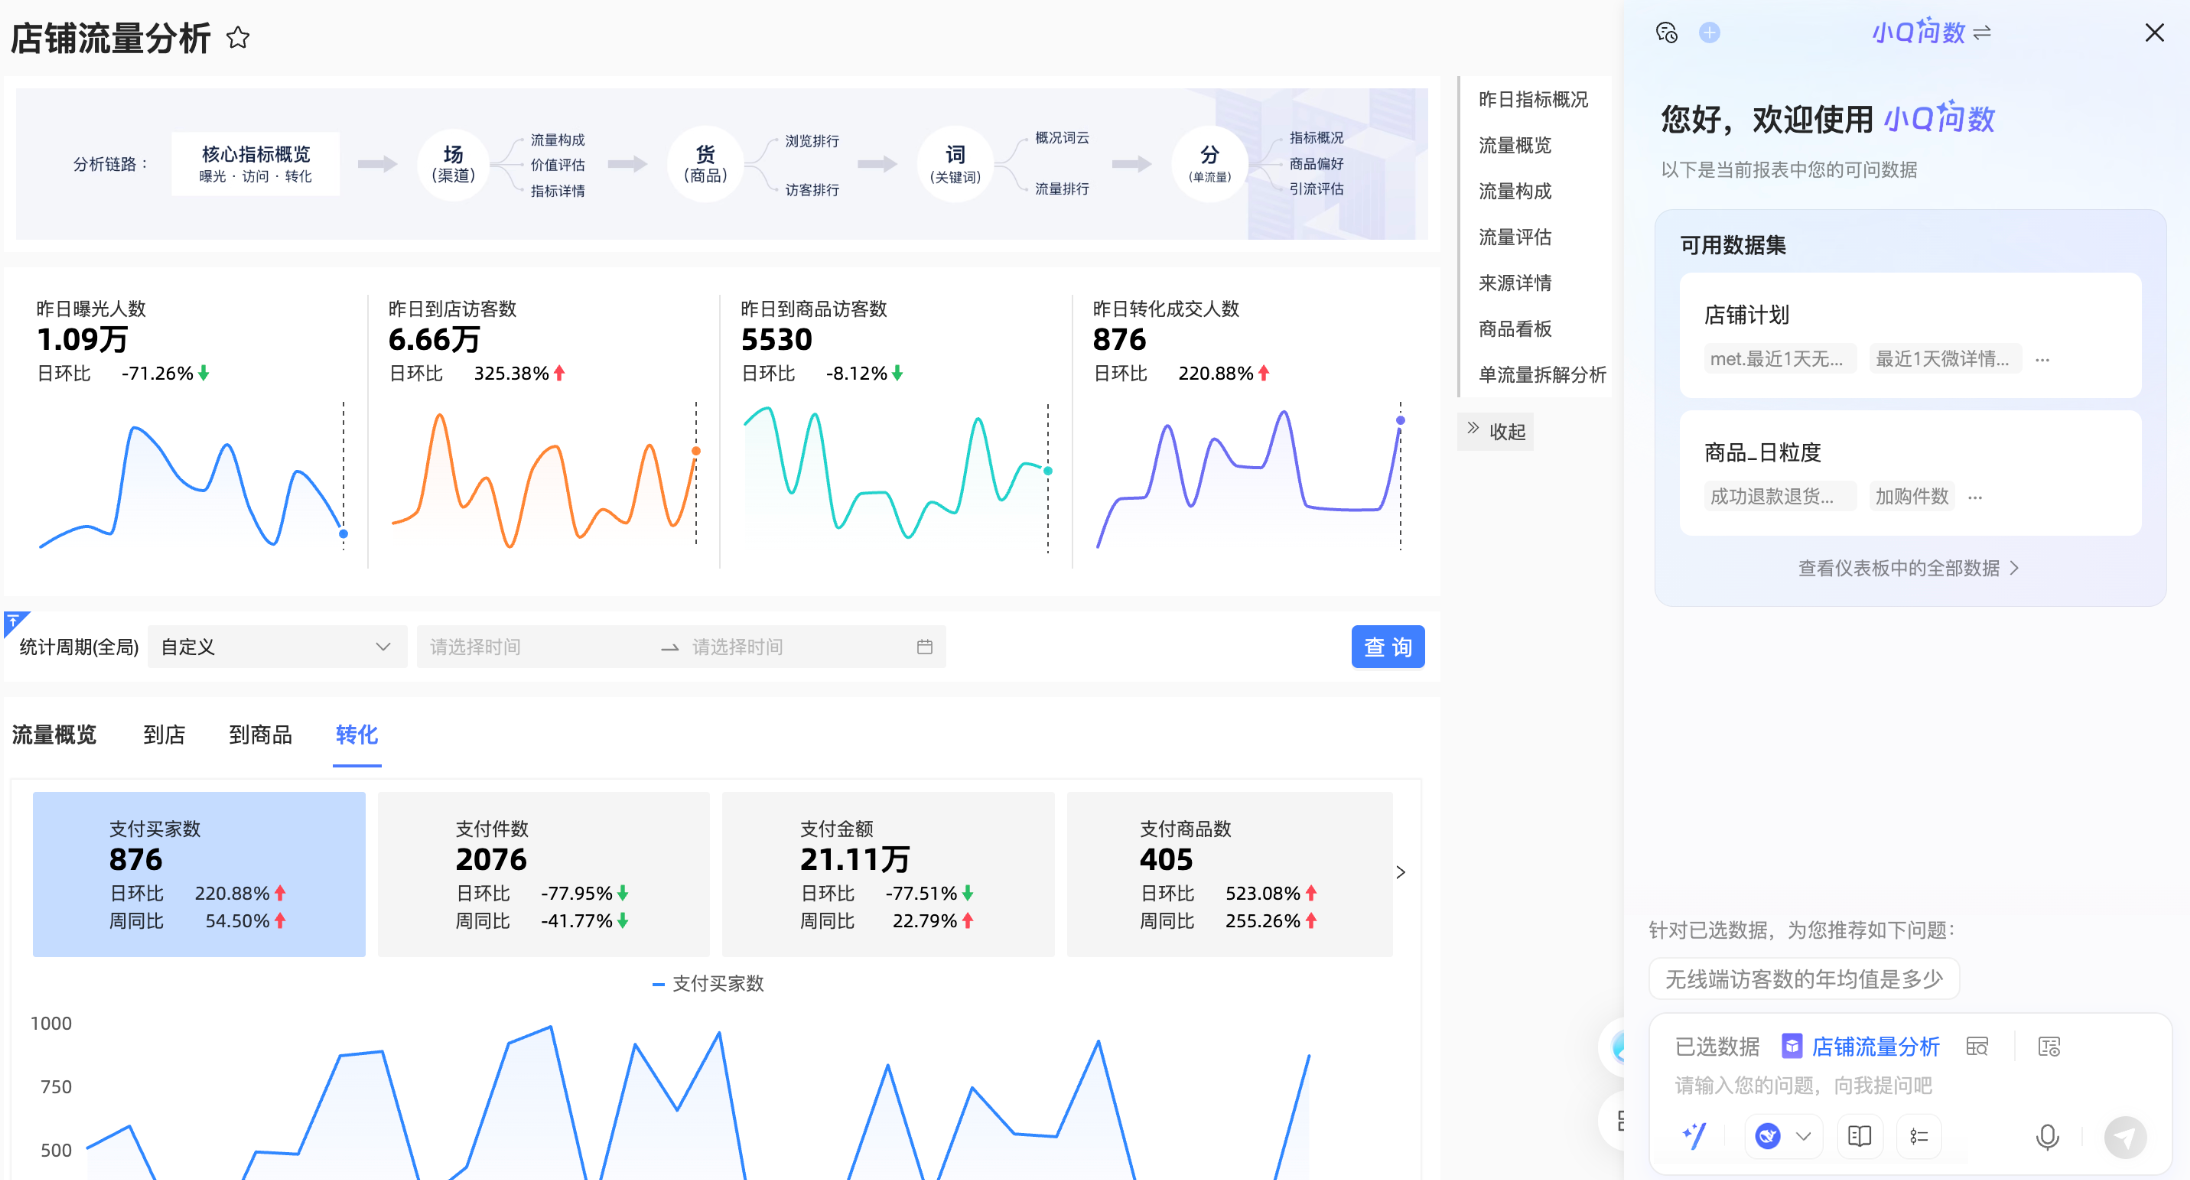Click the table search icon beside 店铺流量分析
Image resolution: width=2190 pixels, height=1180 pixels.
pos(1977,1047)
